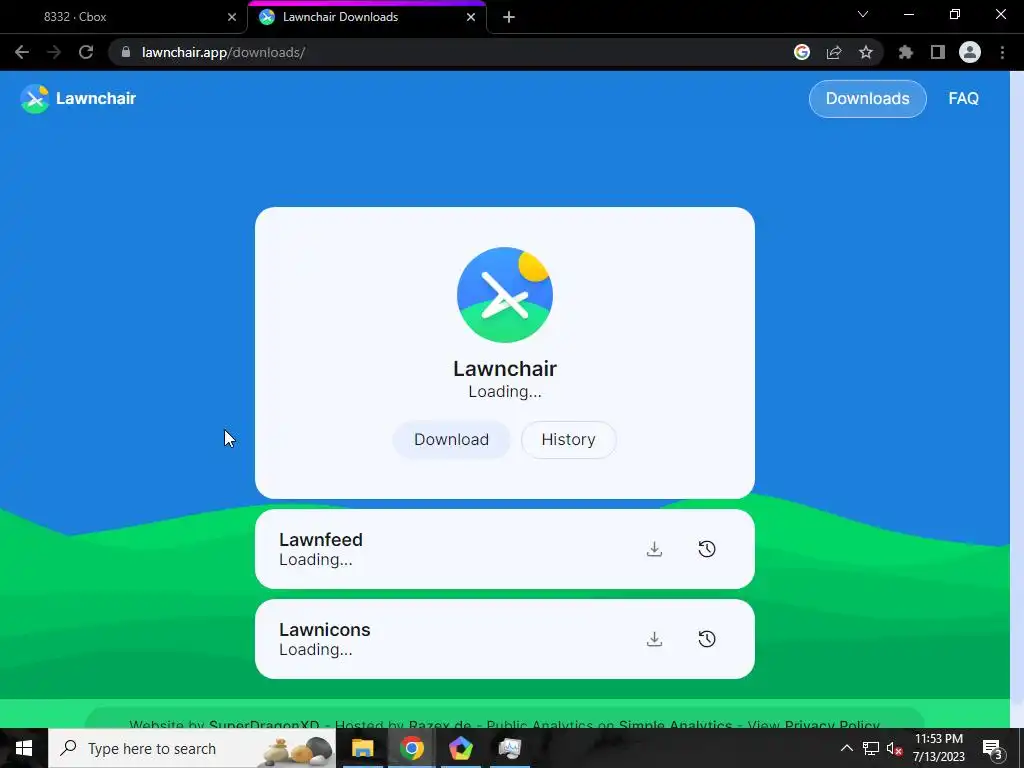1024x768 pixels.
Task: Open the colorful pentagon taskbar app
Action: tap(460, 748)
